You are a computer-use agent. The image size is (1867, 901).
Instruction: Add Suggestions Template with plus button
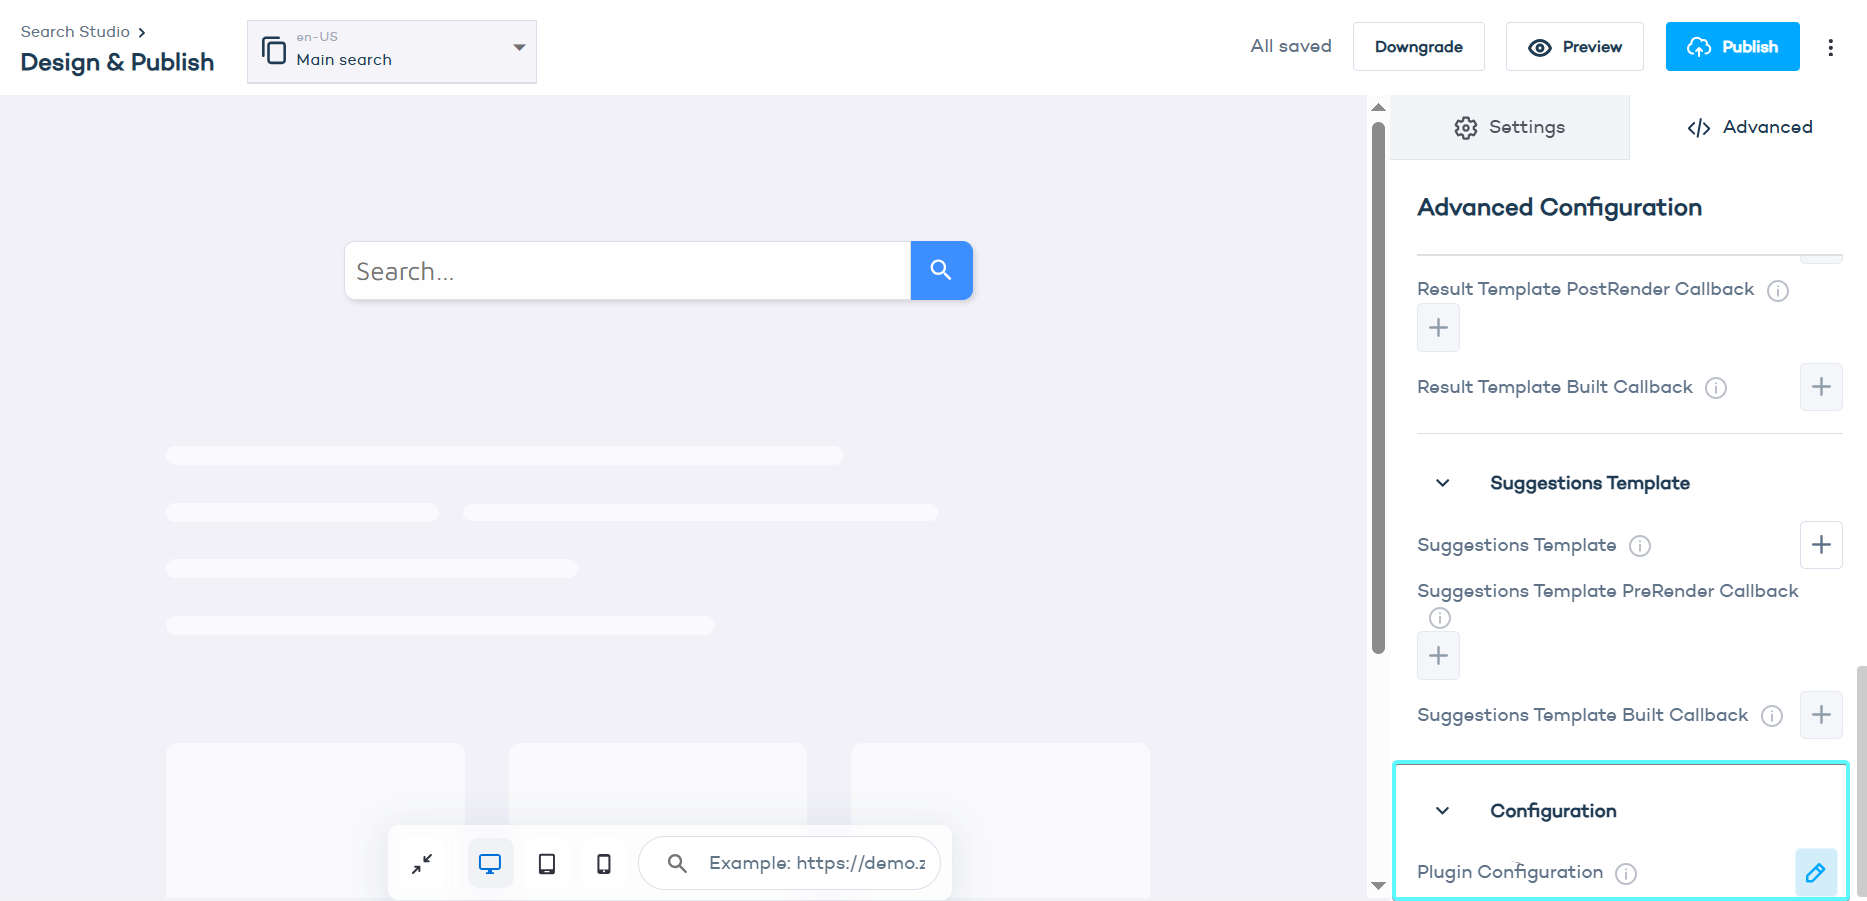point(1820,545)
